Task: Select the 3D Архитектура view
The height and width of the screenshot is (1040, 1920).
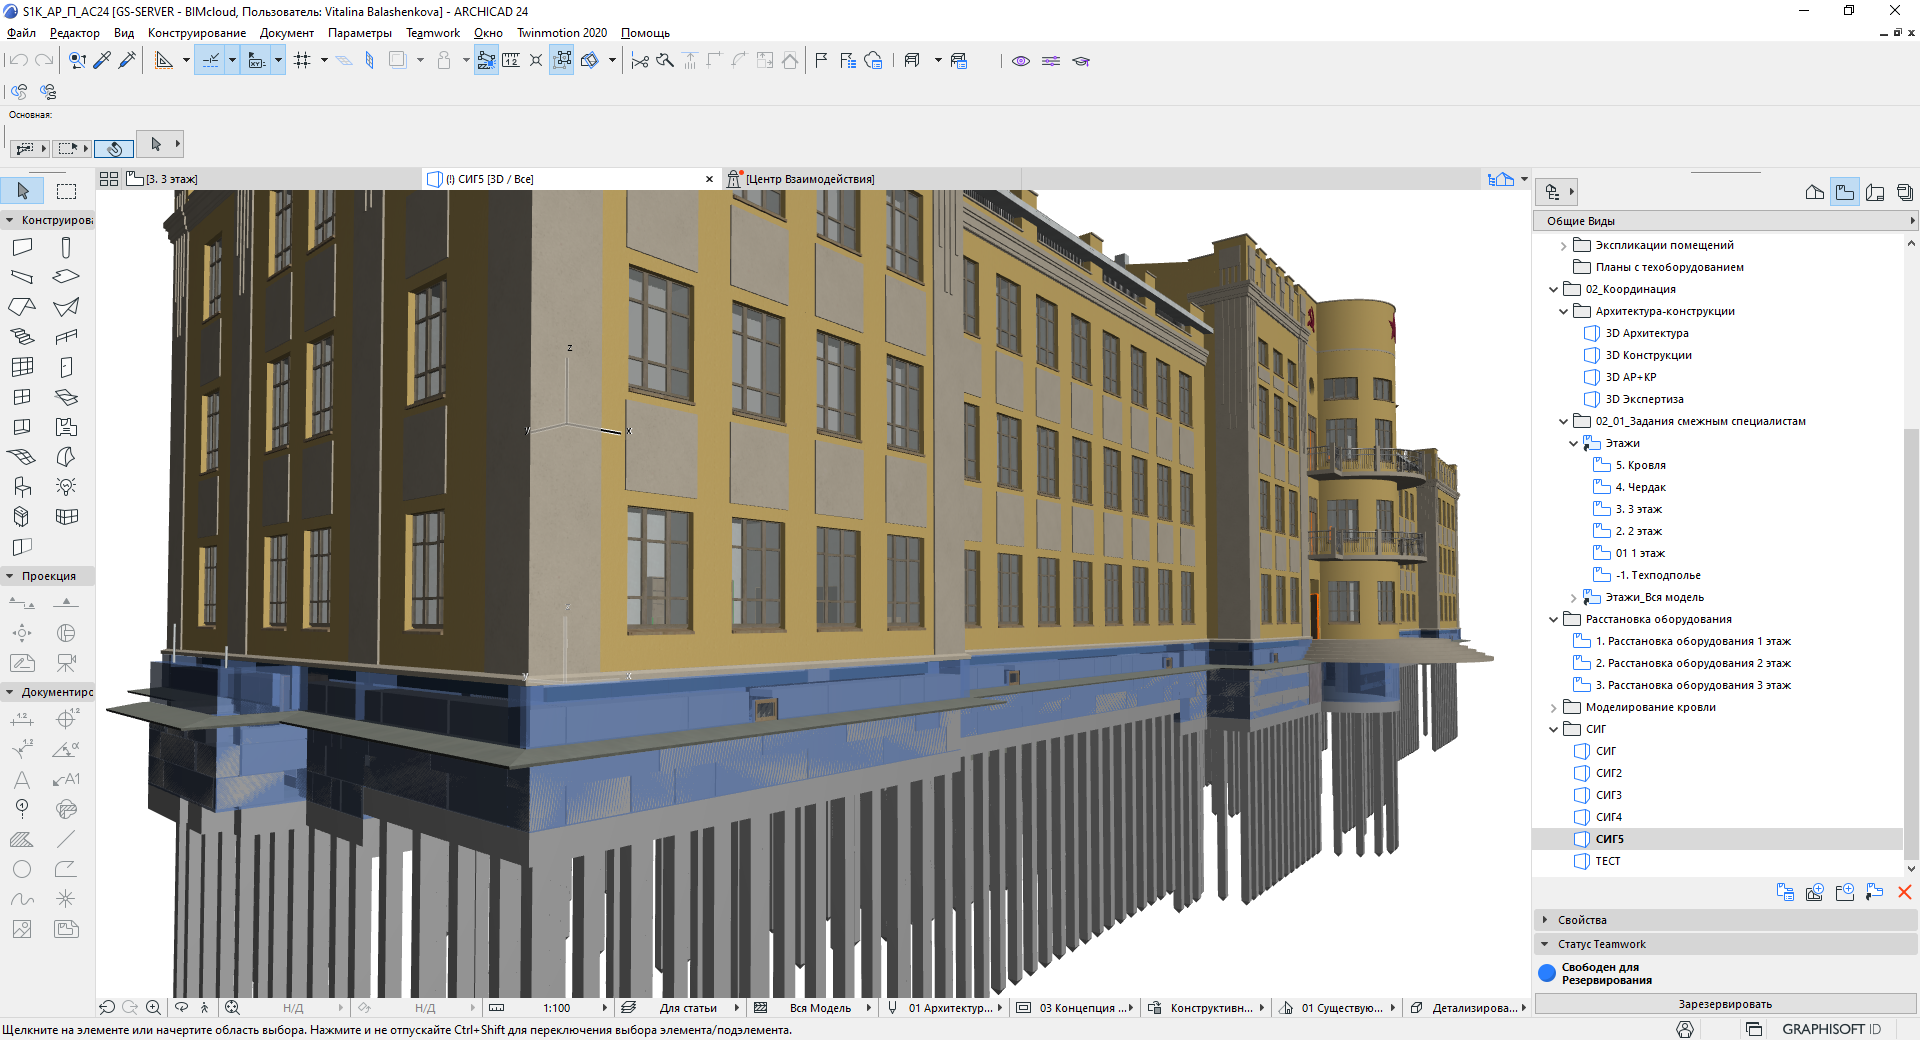Action: (x=1647, y=333)
